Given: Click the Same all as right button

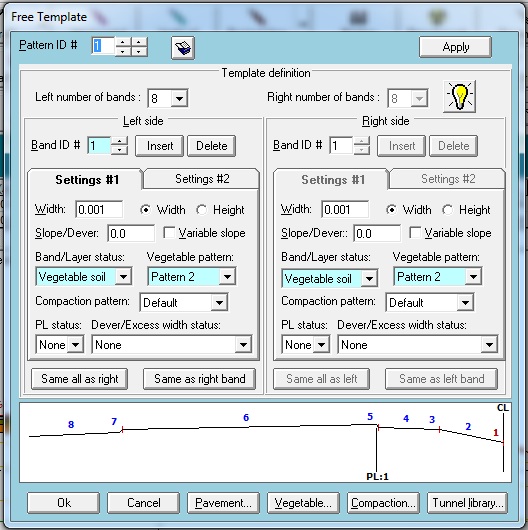Looking at the screenshot, I should tap(79, 379).
